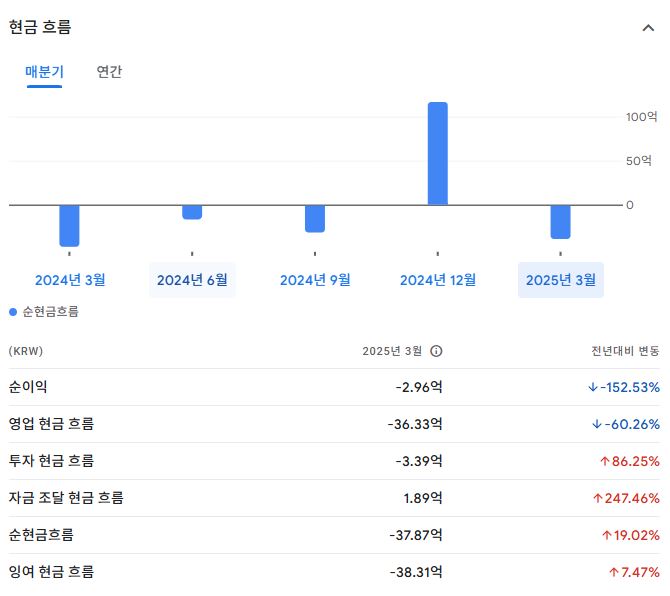Click the 현금 흐름 section title
The width and height of the screenshot is (670, 596).
coord(40,27)
